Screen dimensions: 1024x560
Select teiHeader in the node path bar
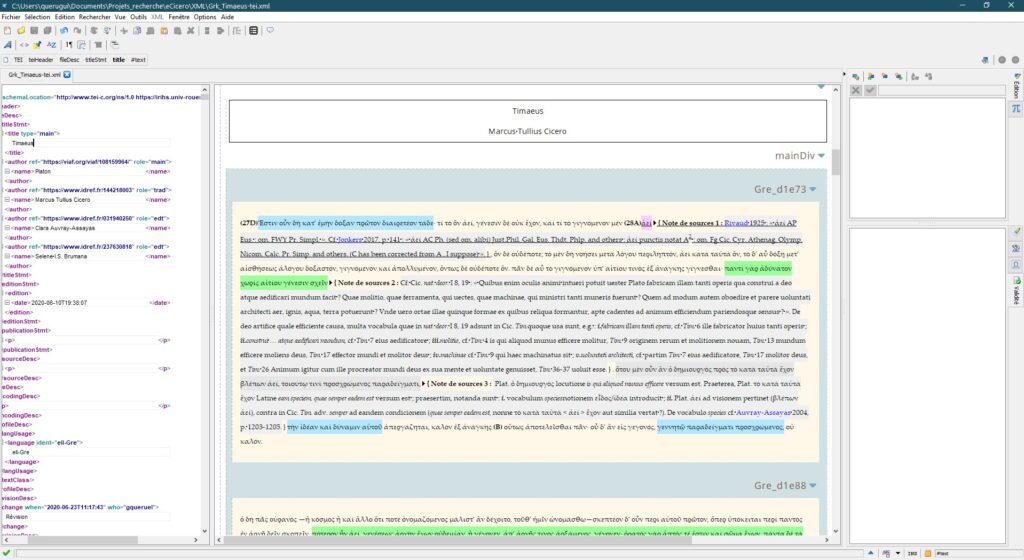tap(40, 60)
